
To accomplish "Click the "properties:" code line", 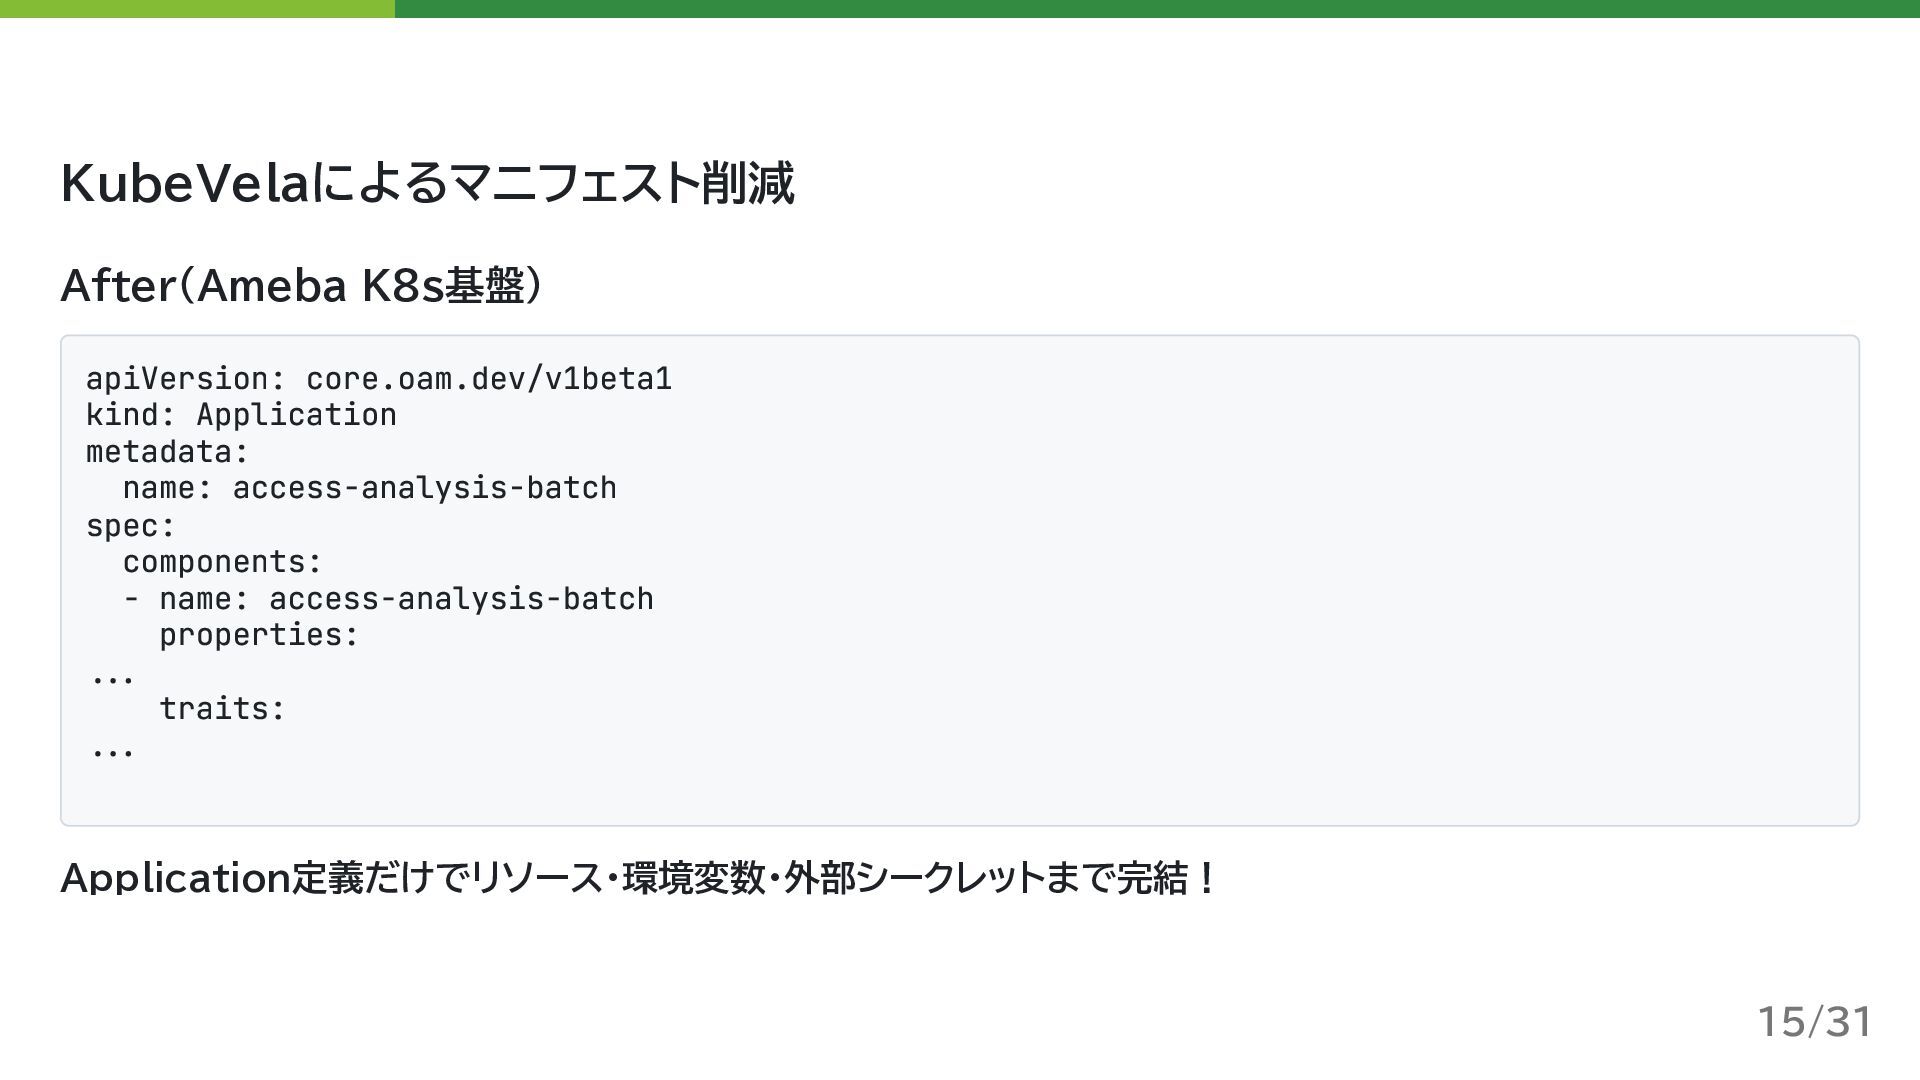I will pyautogui.click(x=259, y=635).
